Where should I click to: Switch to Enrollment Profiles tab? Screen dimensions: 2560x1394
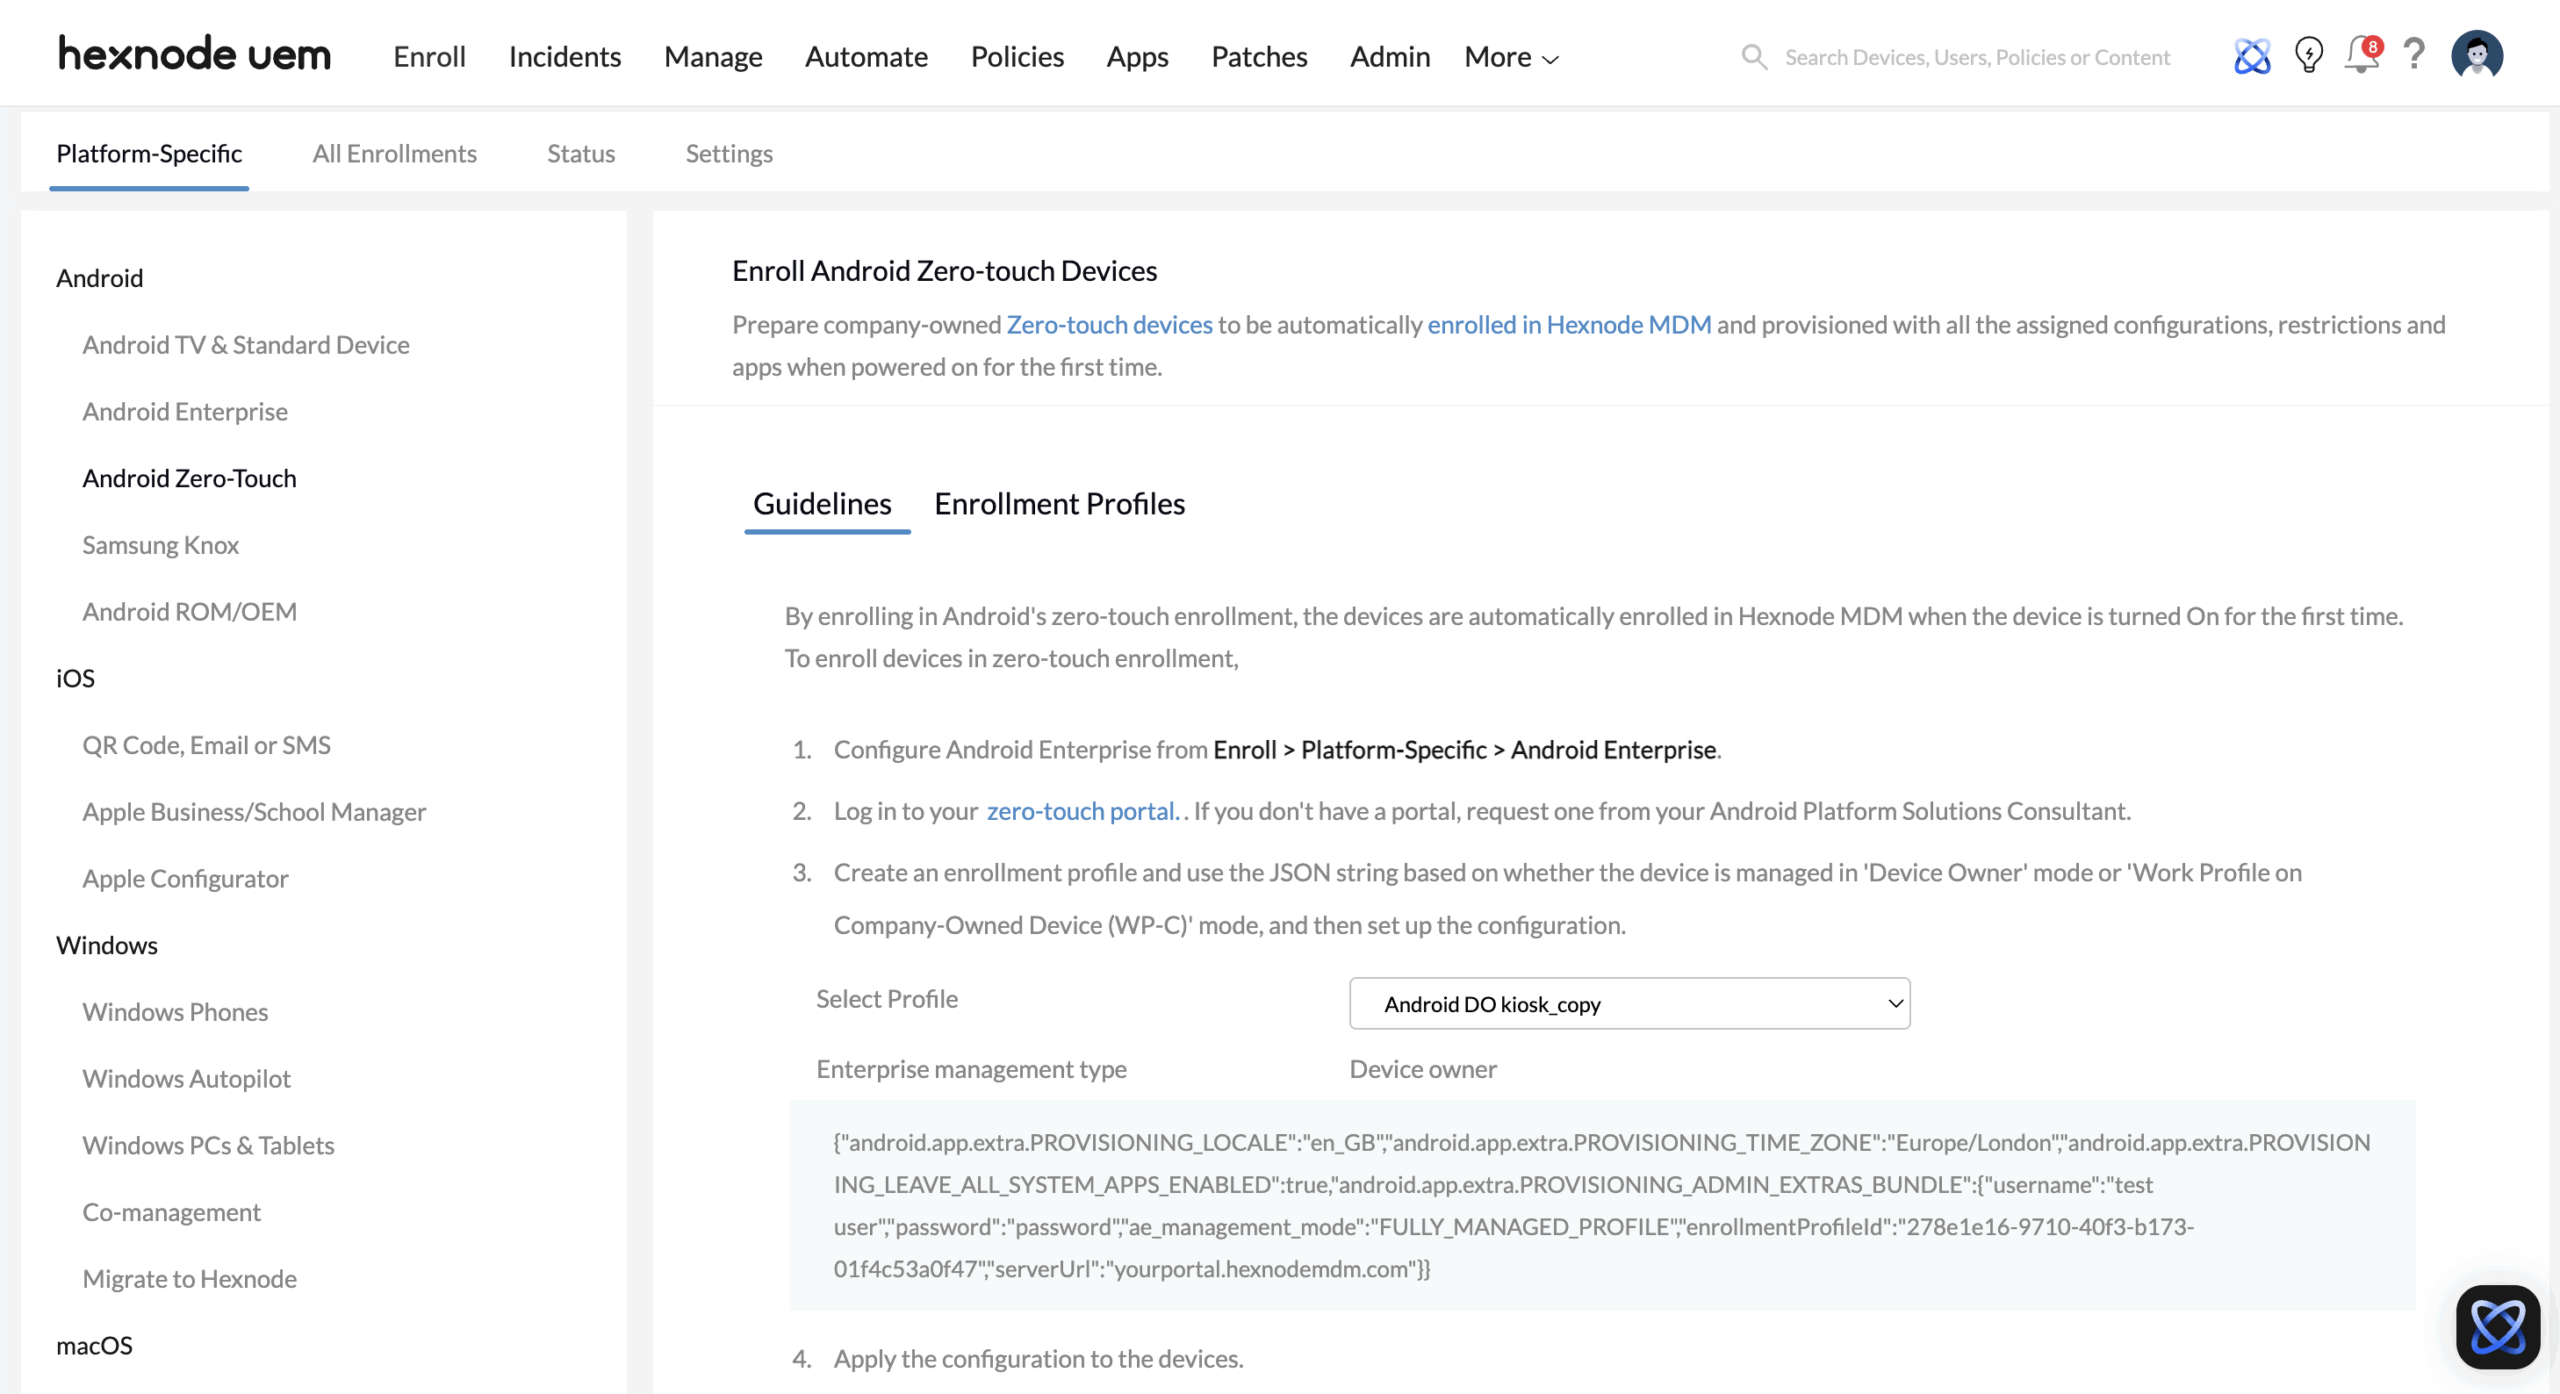pos(1059,503)
